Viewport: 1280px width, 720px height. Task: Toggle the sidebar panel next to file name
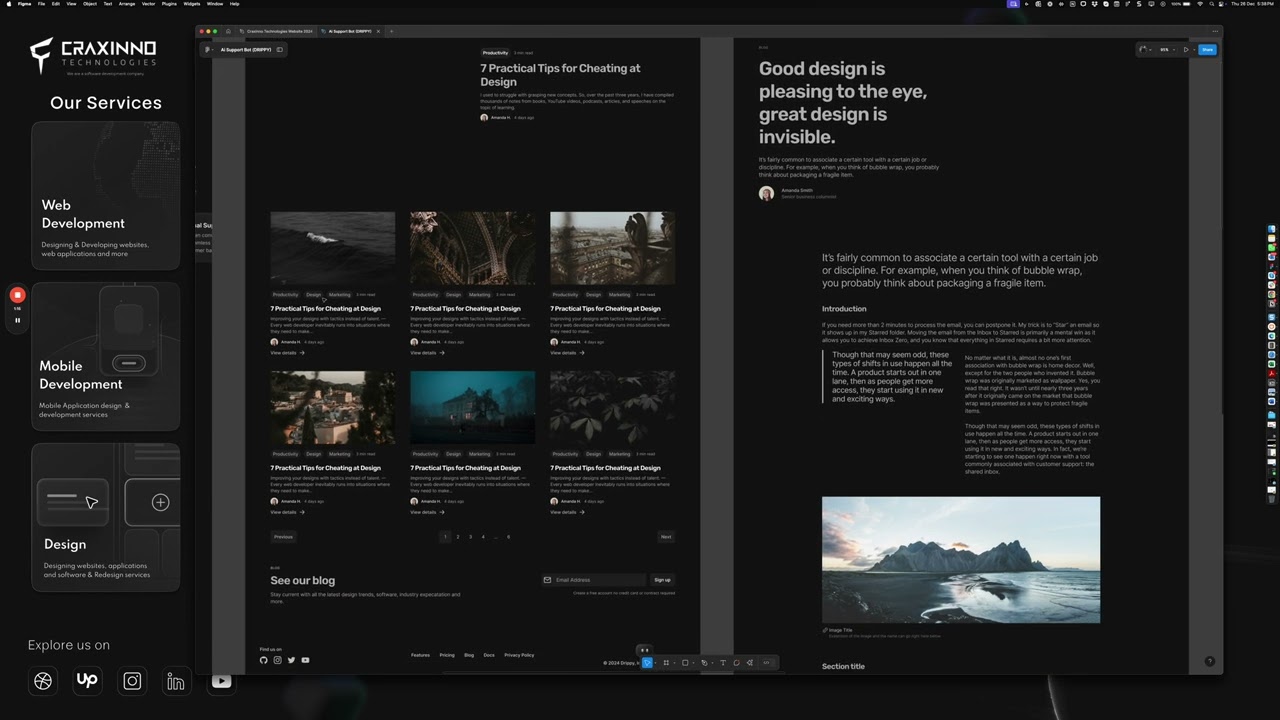pos(279,49)
